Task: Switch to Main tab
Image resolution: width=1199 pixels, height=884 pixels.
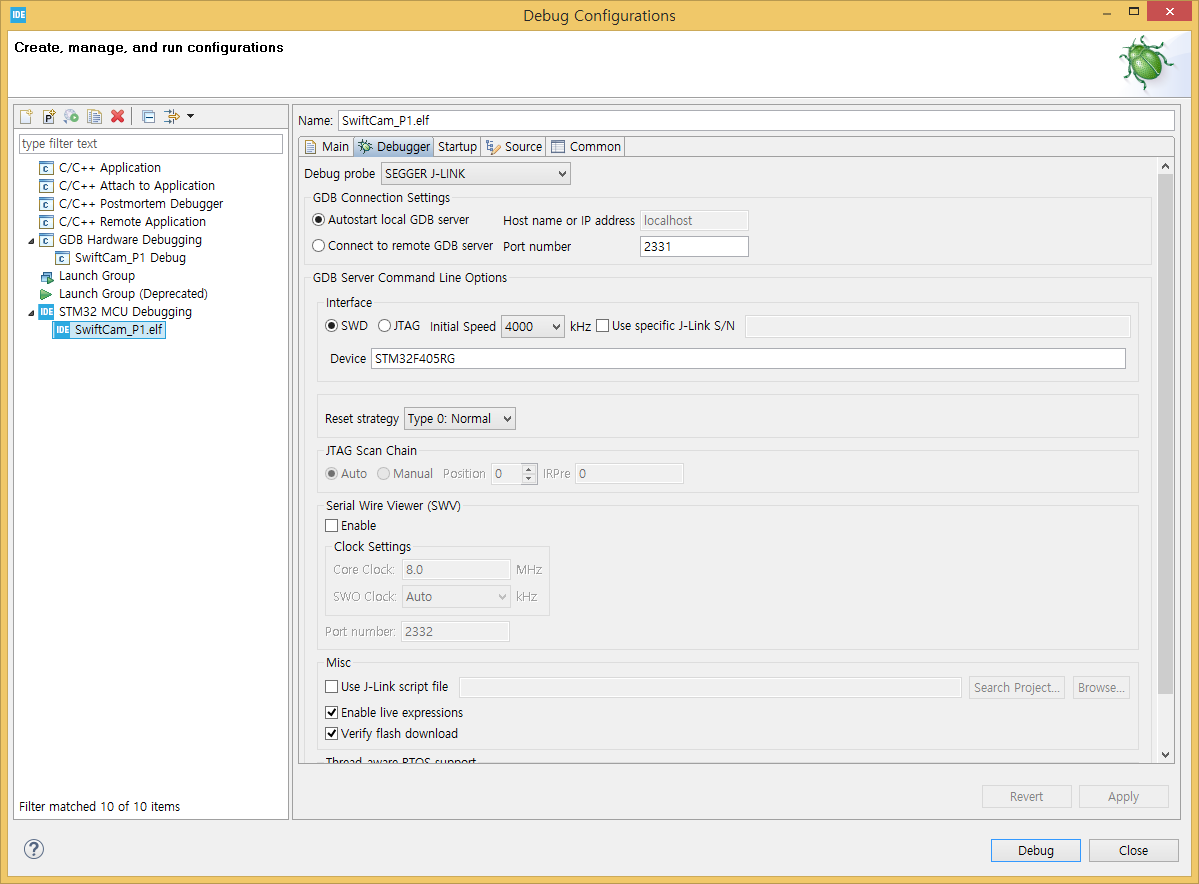Action: tap(327, 147)
